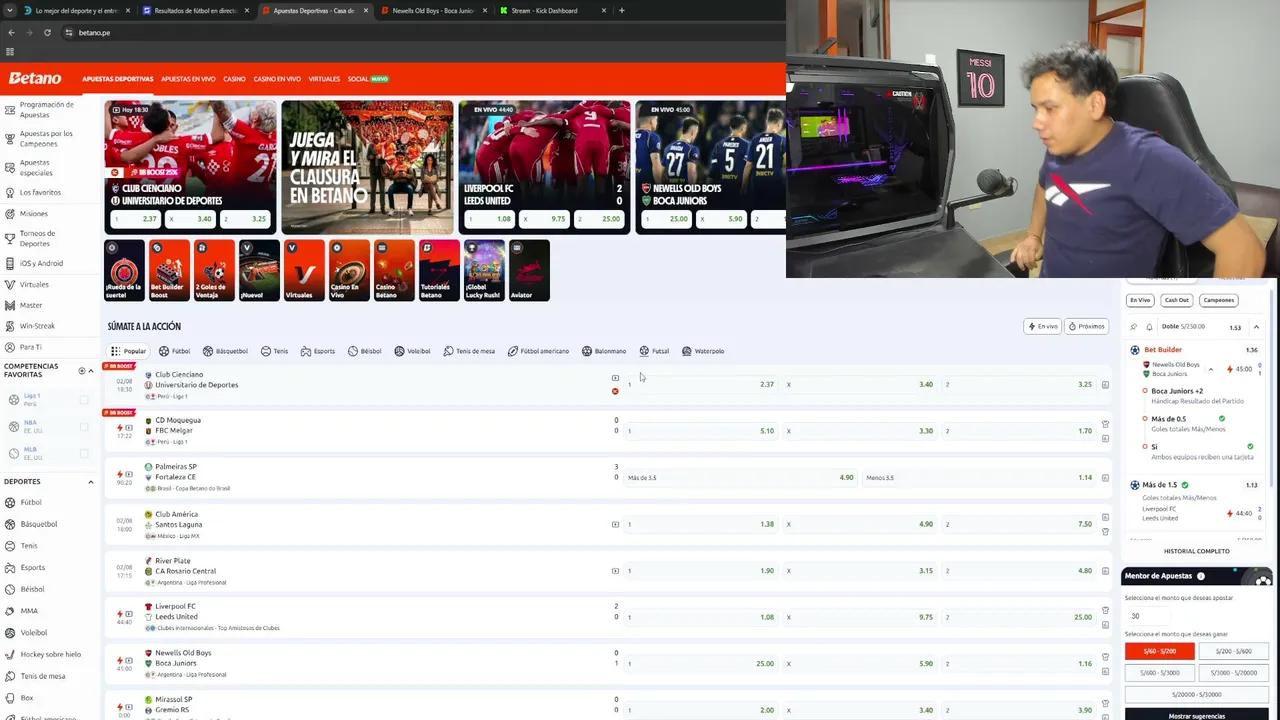Select the Fútbol ball icon under Deportes
The image size is (1280, 720).
coord(9,502)
